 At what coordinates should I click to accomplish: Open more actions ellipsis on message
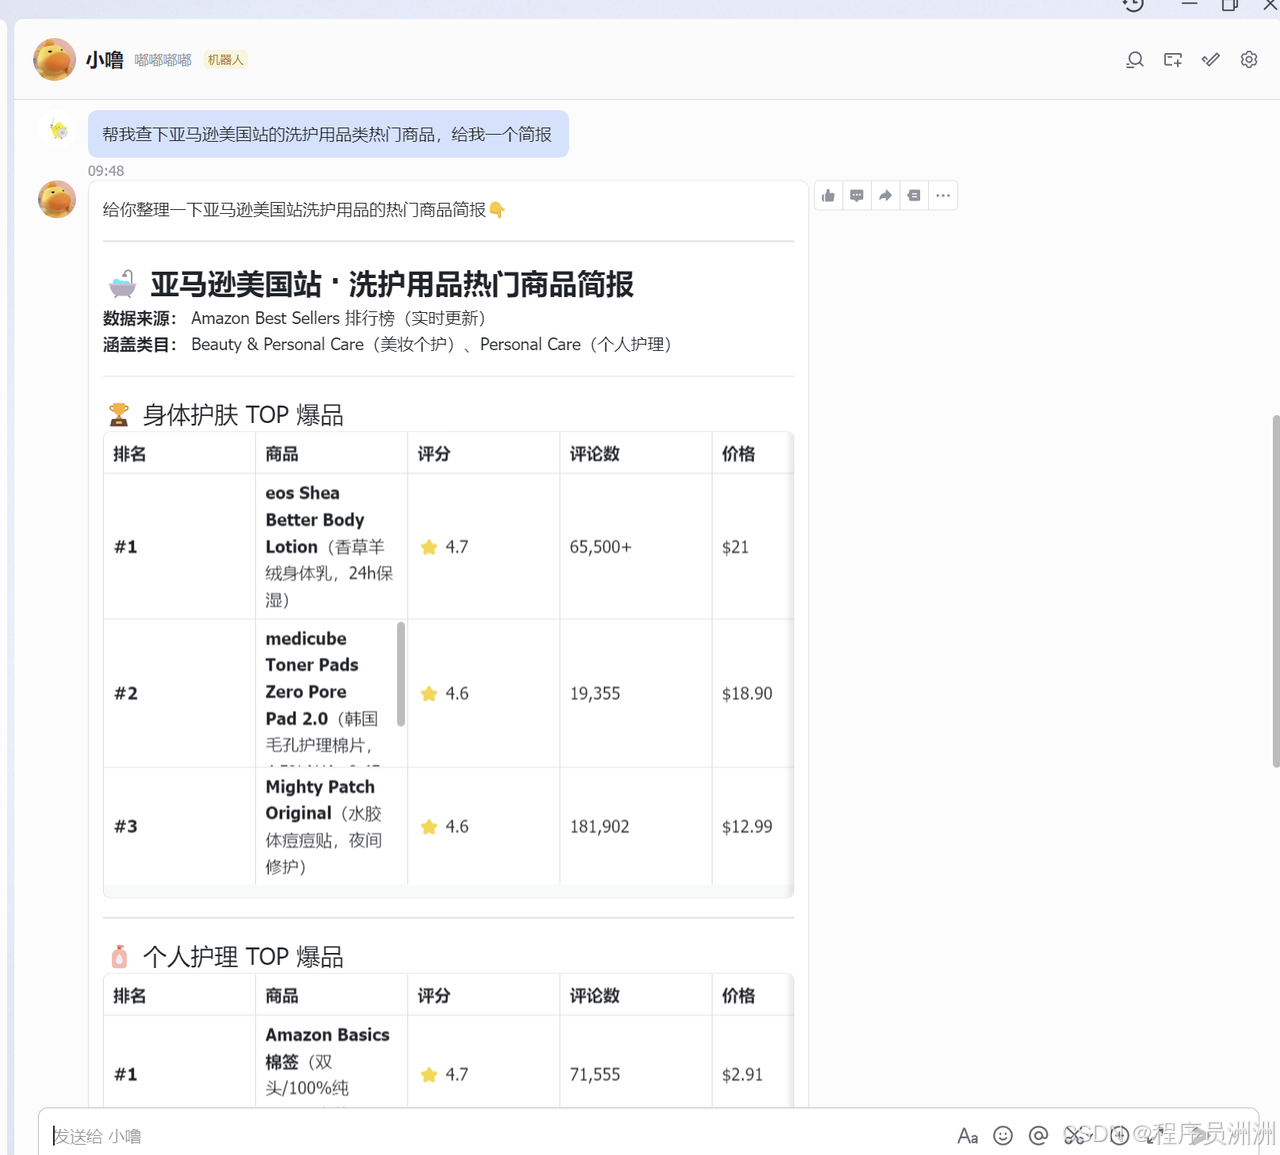coord(943,196)
